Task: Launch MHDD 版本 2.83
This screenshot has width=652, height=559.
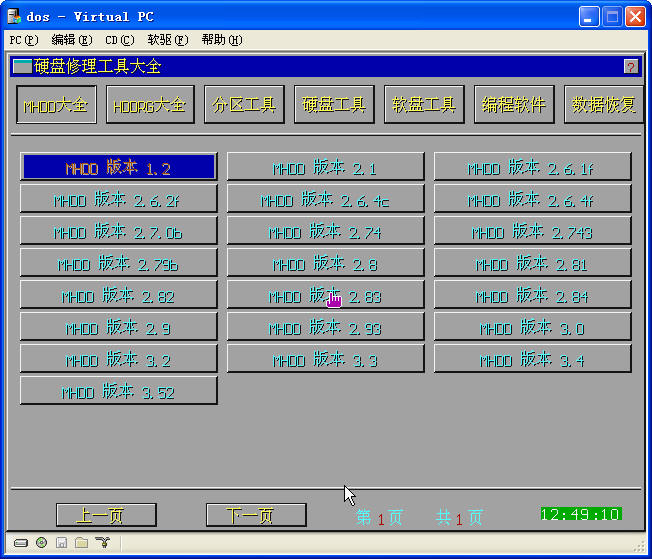Action: point(325,295)
